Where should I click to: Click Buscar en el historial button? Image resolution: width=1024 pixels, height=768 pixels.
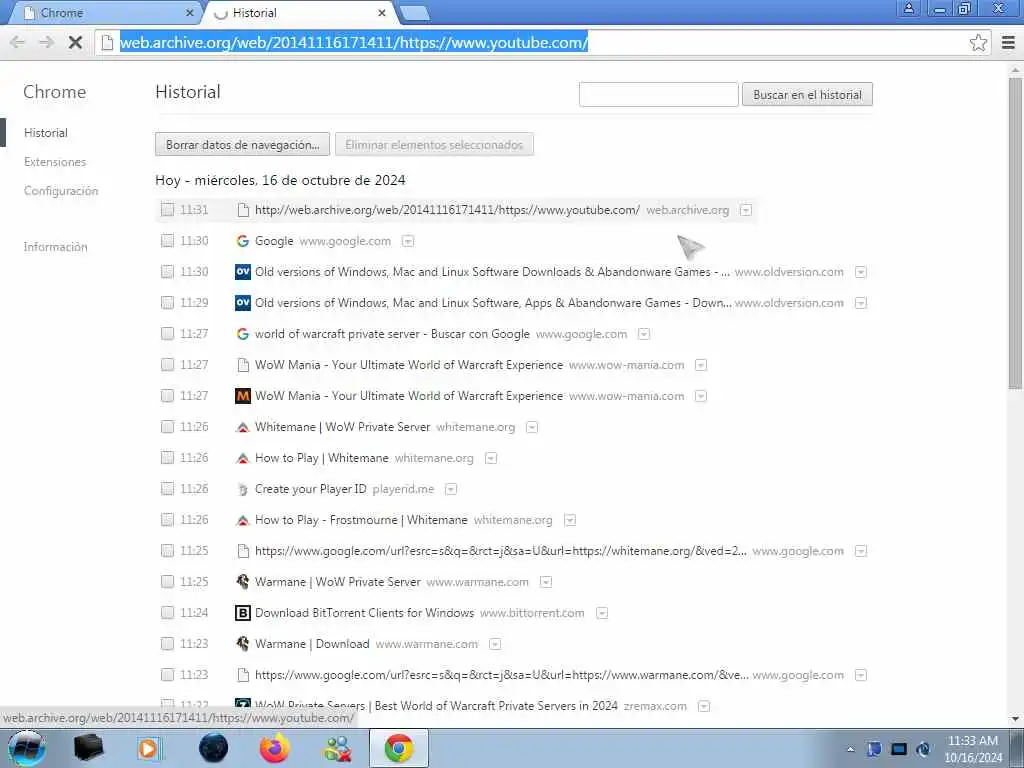coord(807,95)
